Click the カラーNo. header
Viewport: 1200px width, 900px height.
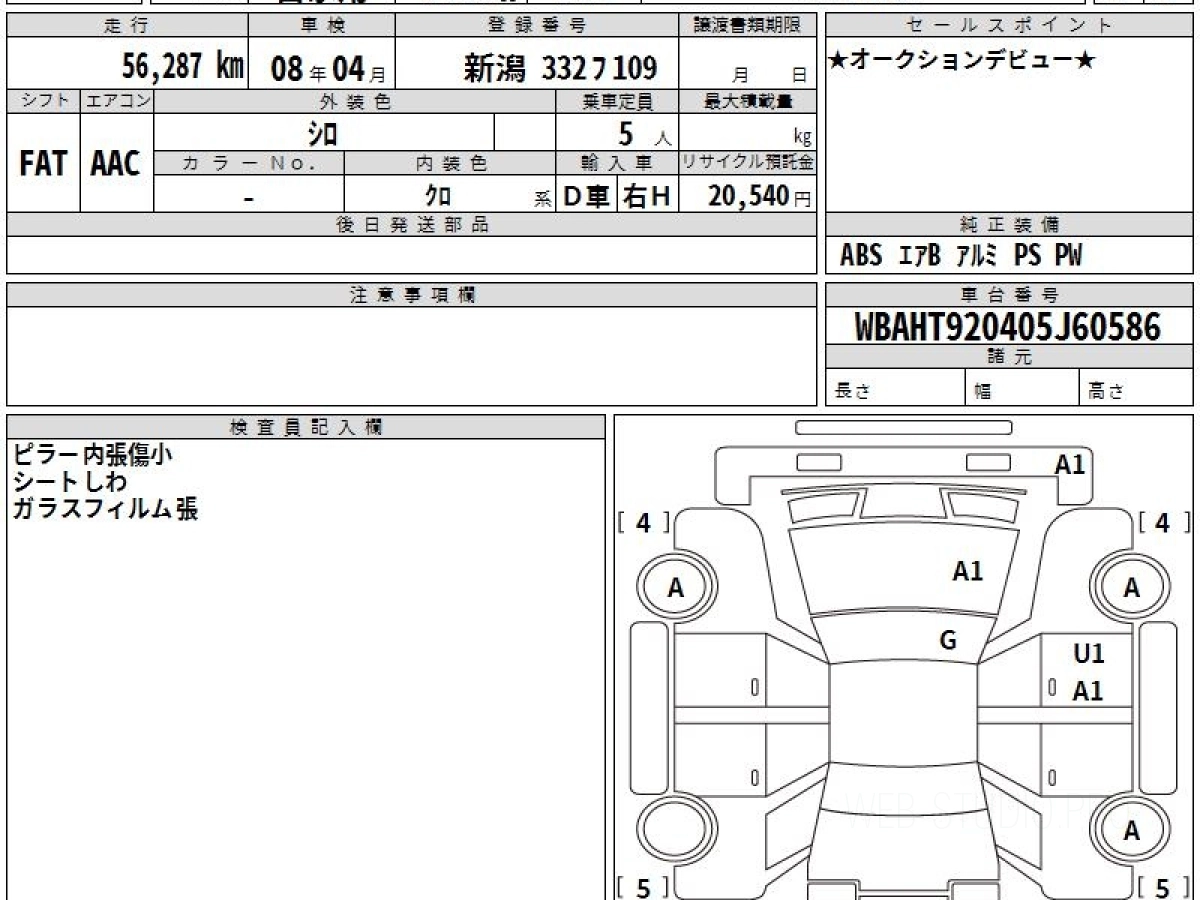tap(249, 162)
